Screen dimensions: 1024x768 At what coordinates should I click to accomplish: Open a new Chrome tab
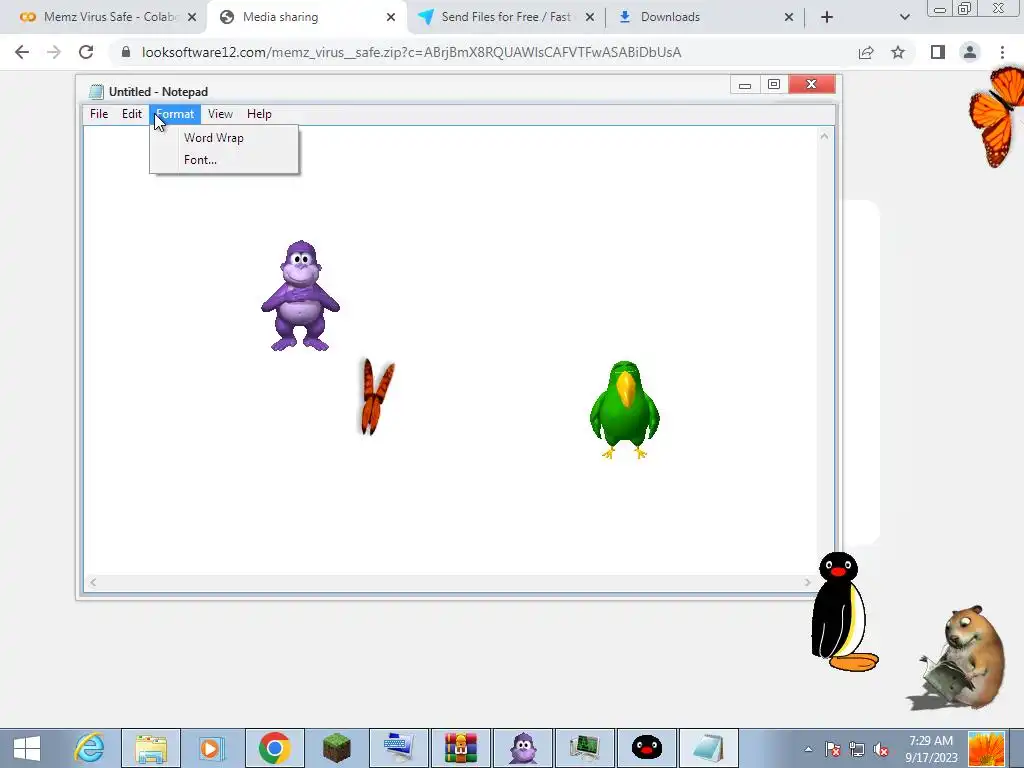[827, 17]
